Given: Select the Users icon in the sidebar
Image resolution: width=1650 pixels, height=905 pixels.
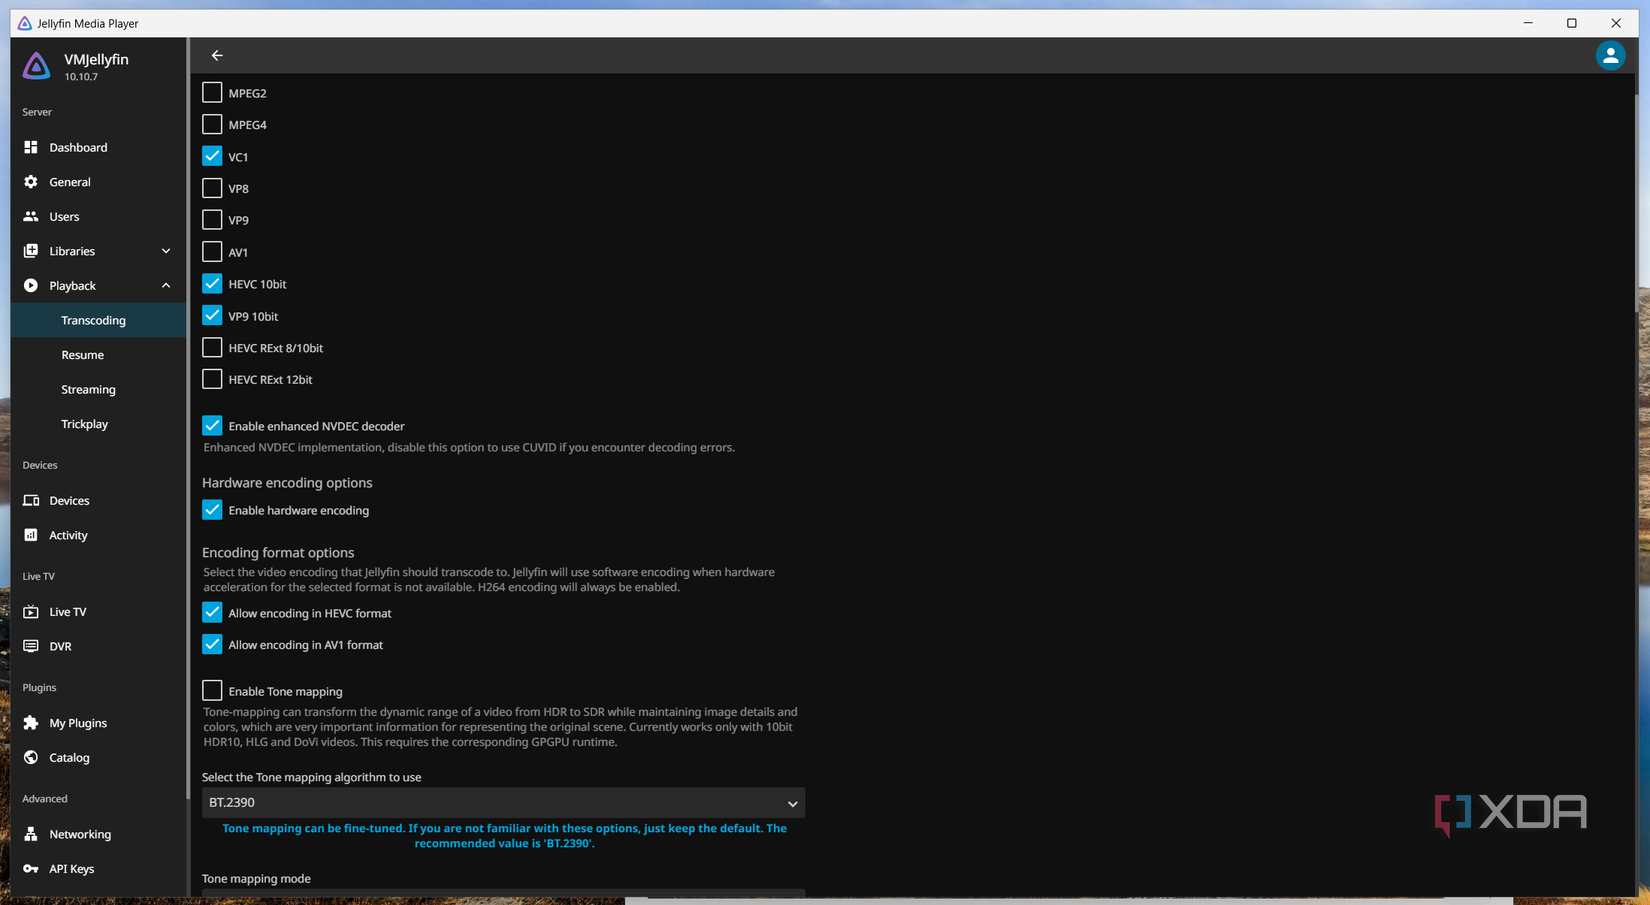Looking at the screenshot, I should [x=64, y=216].
